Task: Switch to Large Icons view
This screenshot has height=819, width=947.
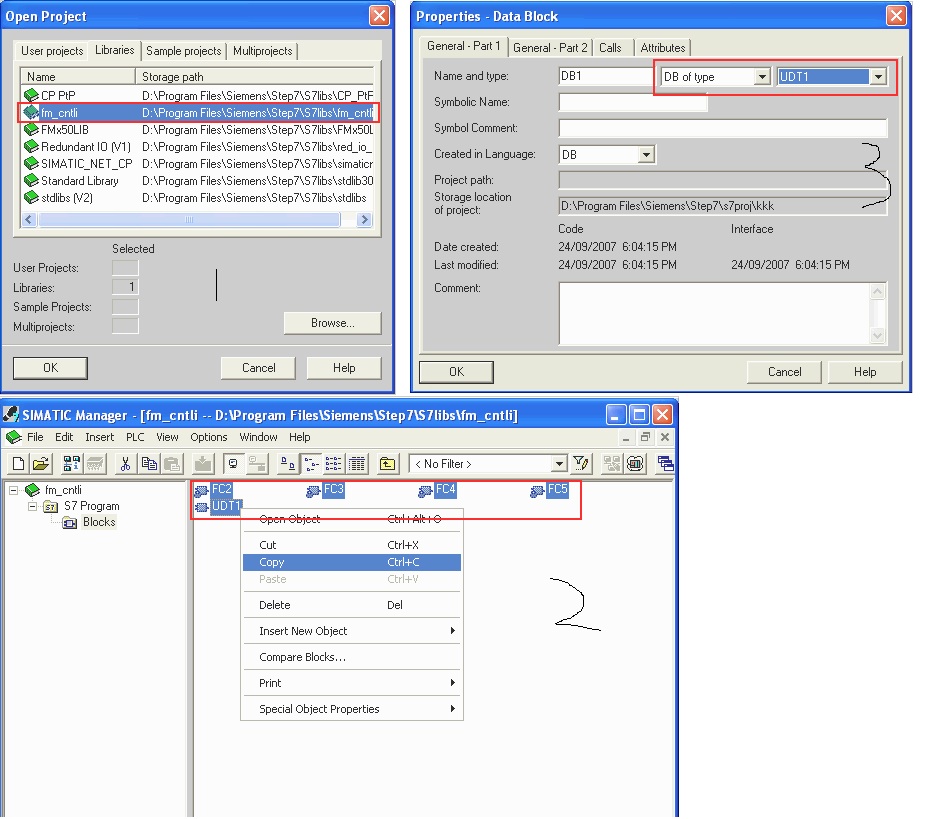Action: coord(287,464)
